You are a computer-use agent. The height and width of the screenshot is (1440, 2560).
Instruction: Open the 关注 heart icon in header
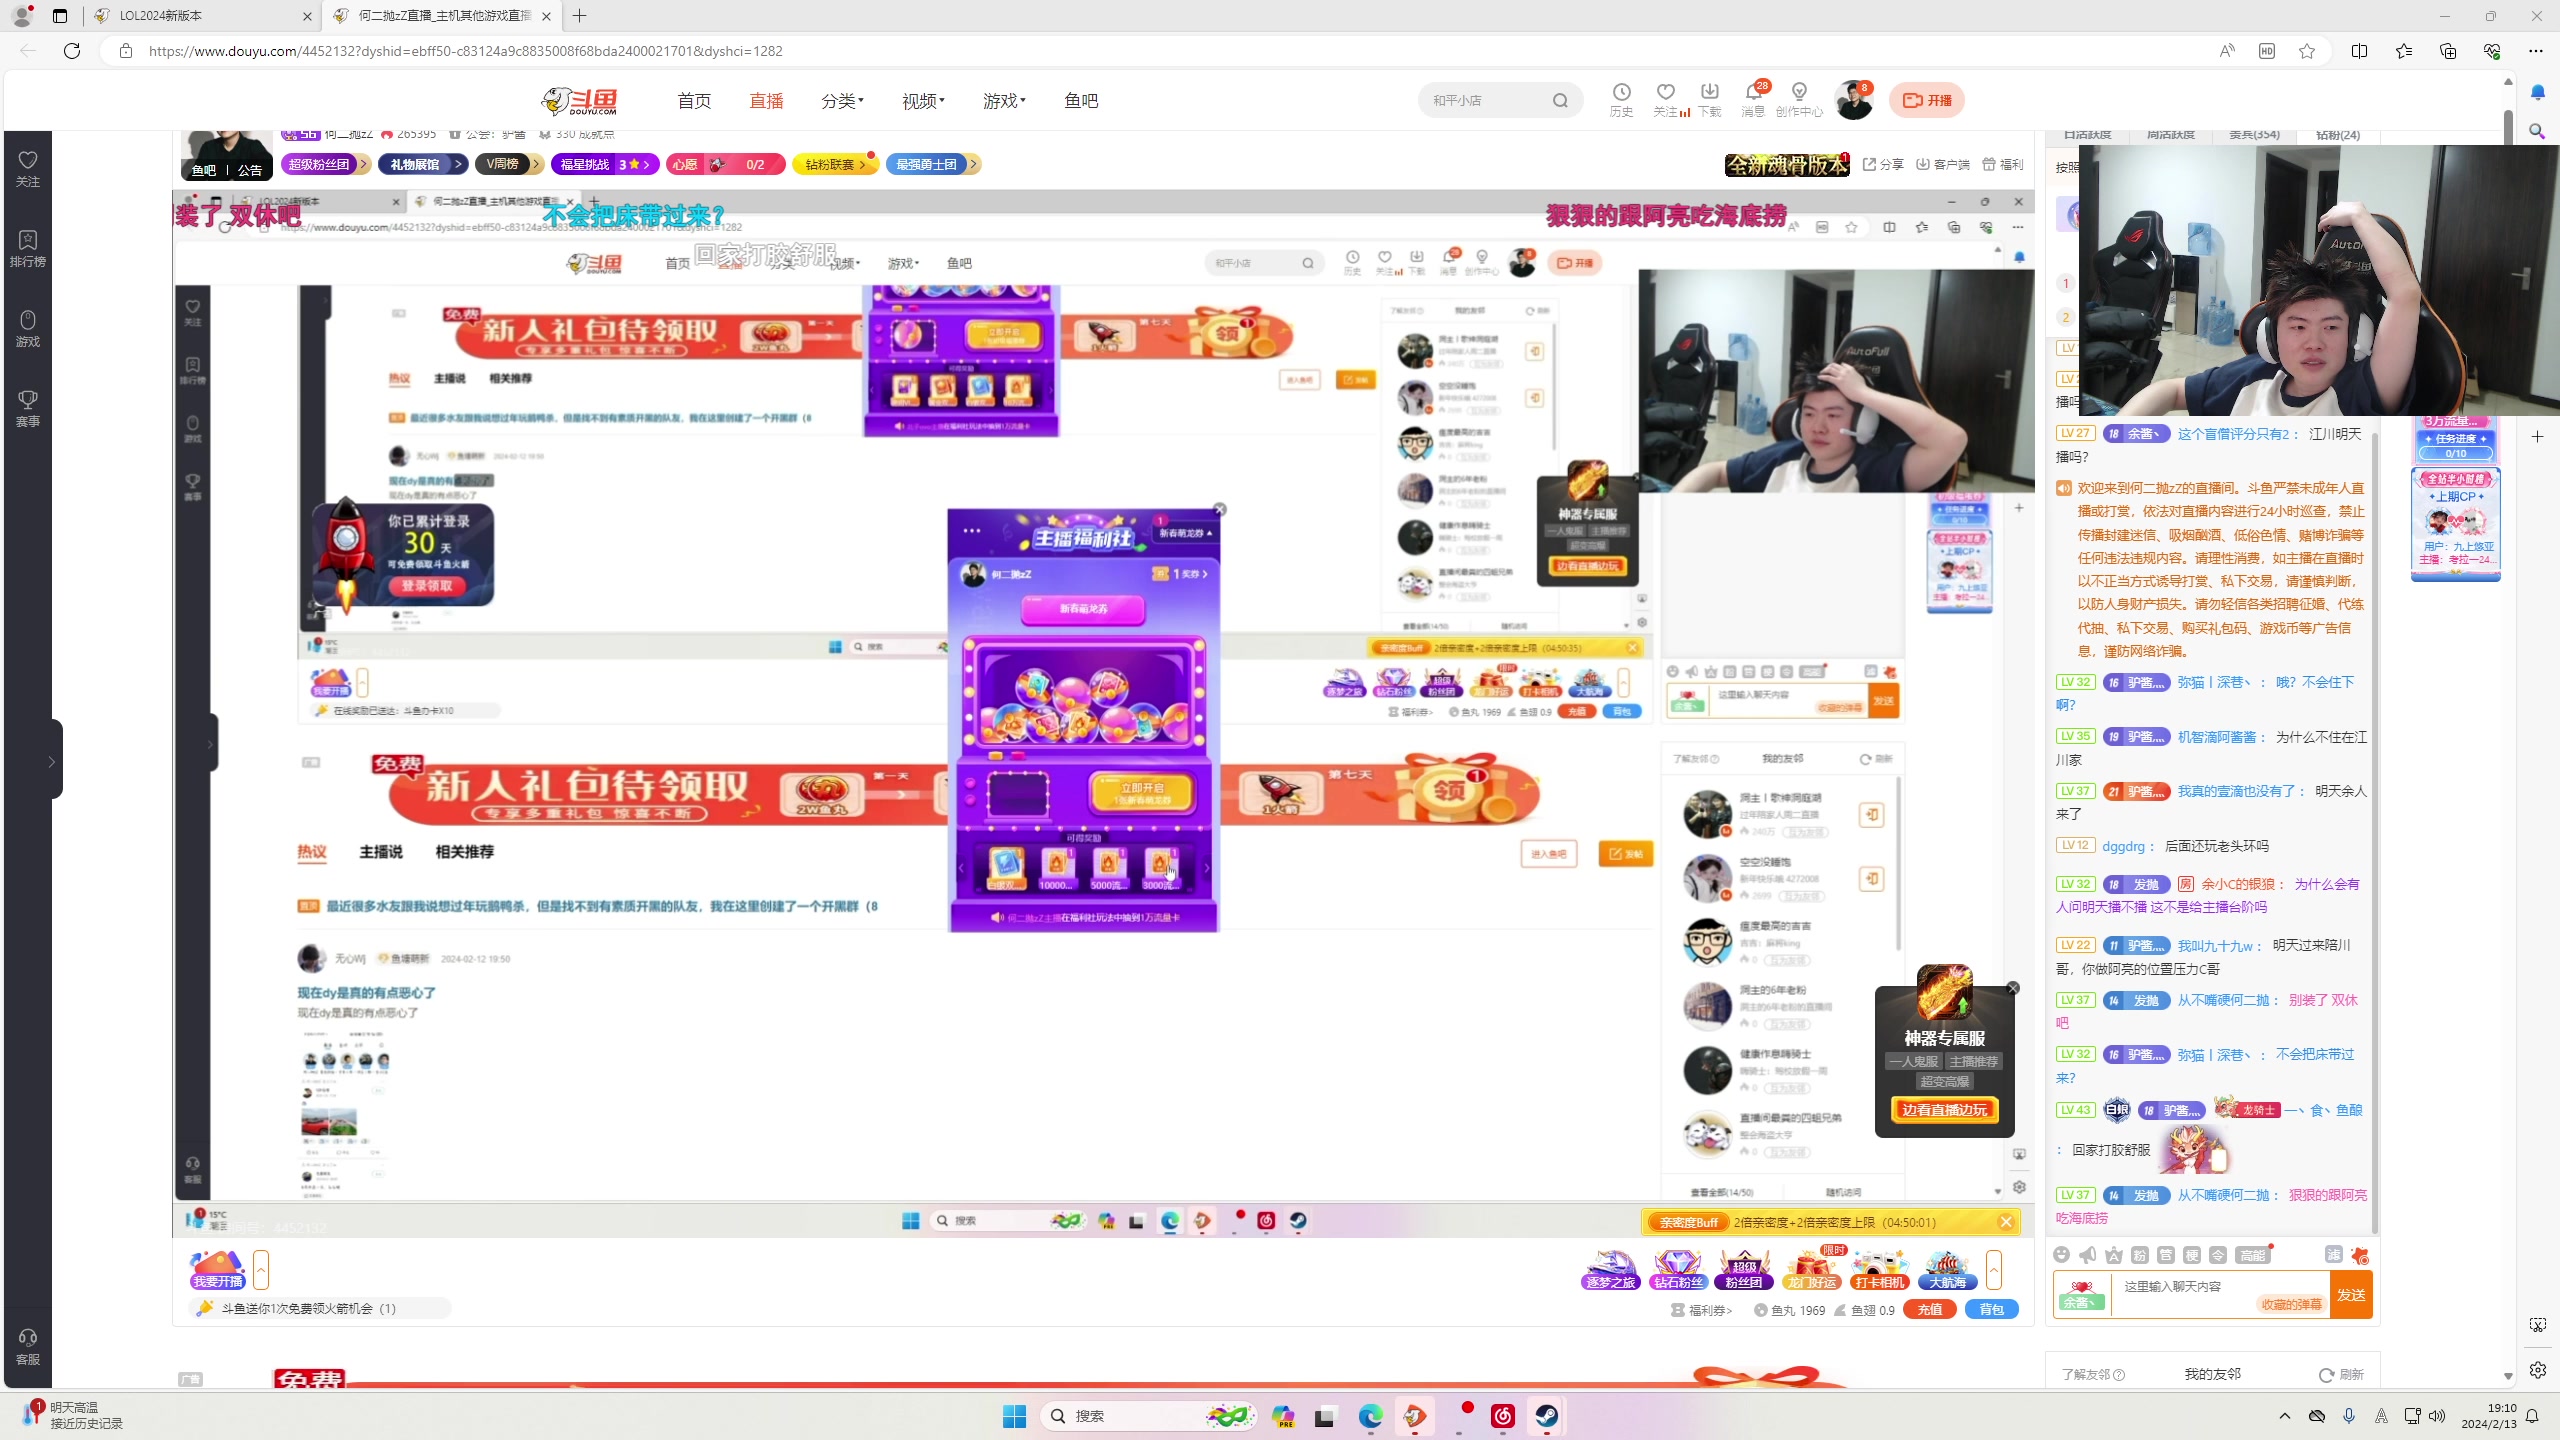tap(1666, 100)
